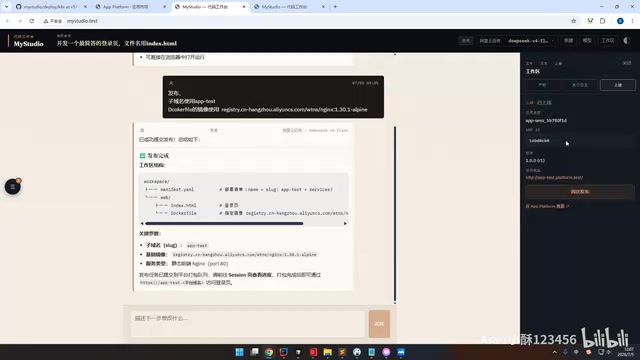This screenshot has height=360, width=640.
Task: Click the republish button in workspace panel
Action: tap(580, 191)
